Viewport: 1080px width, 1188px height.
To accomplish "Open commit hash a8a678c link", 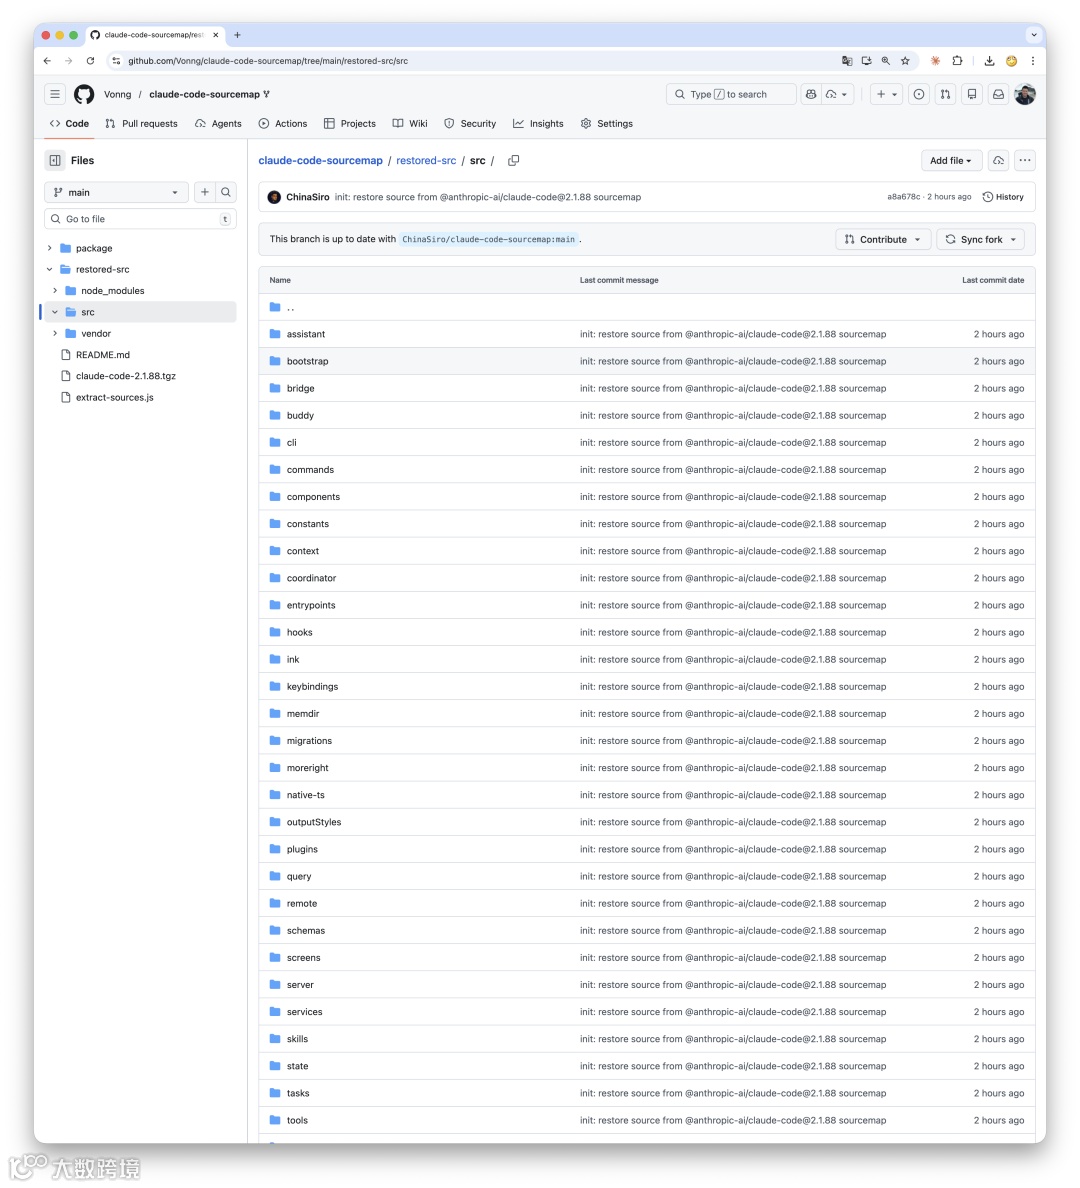I will [903, 197].
